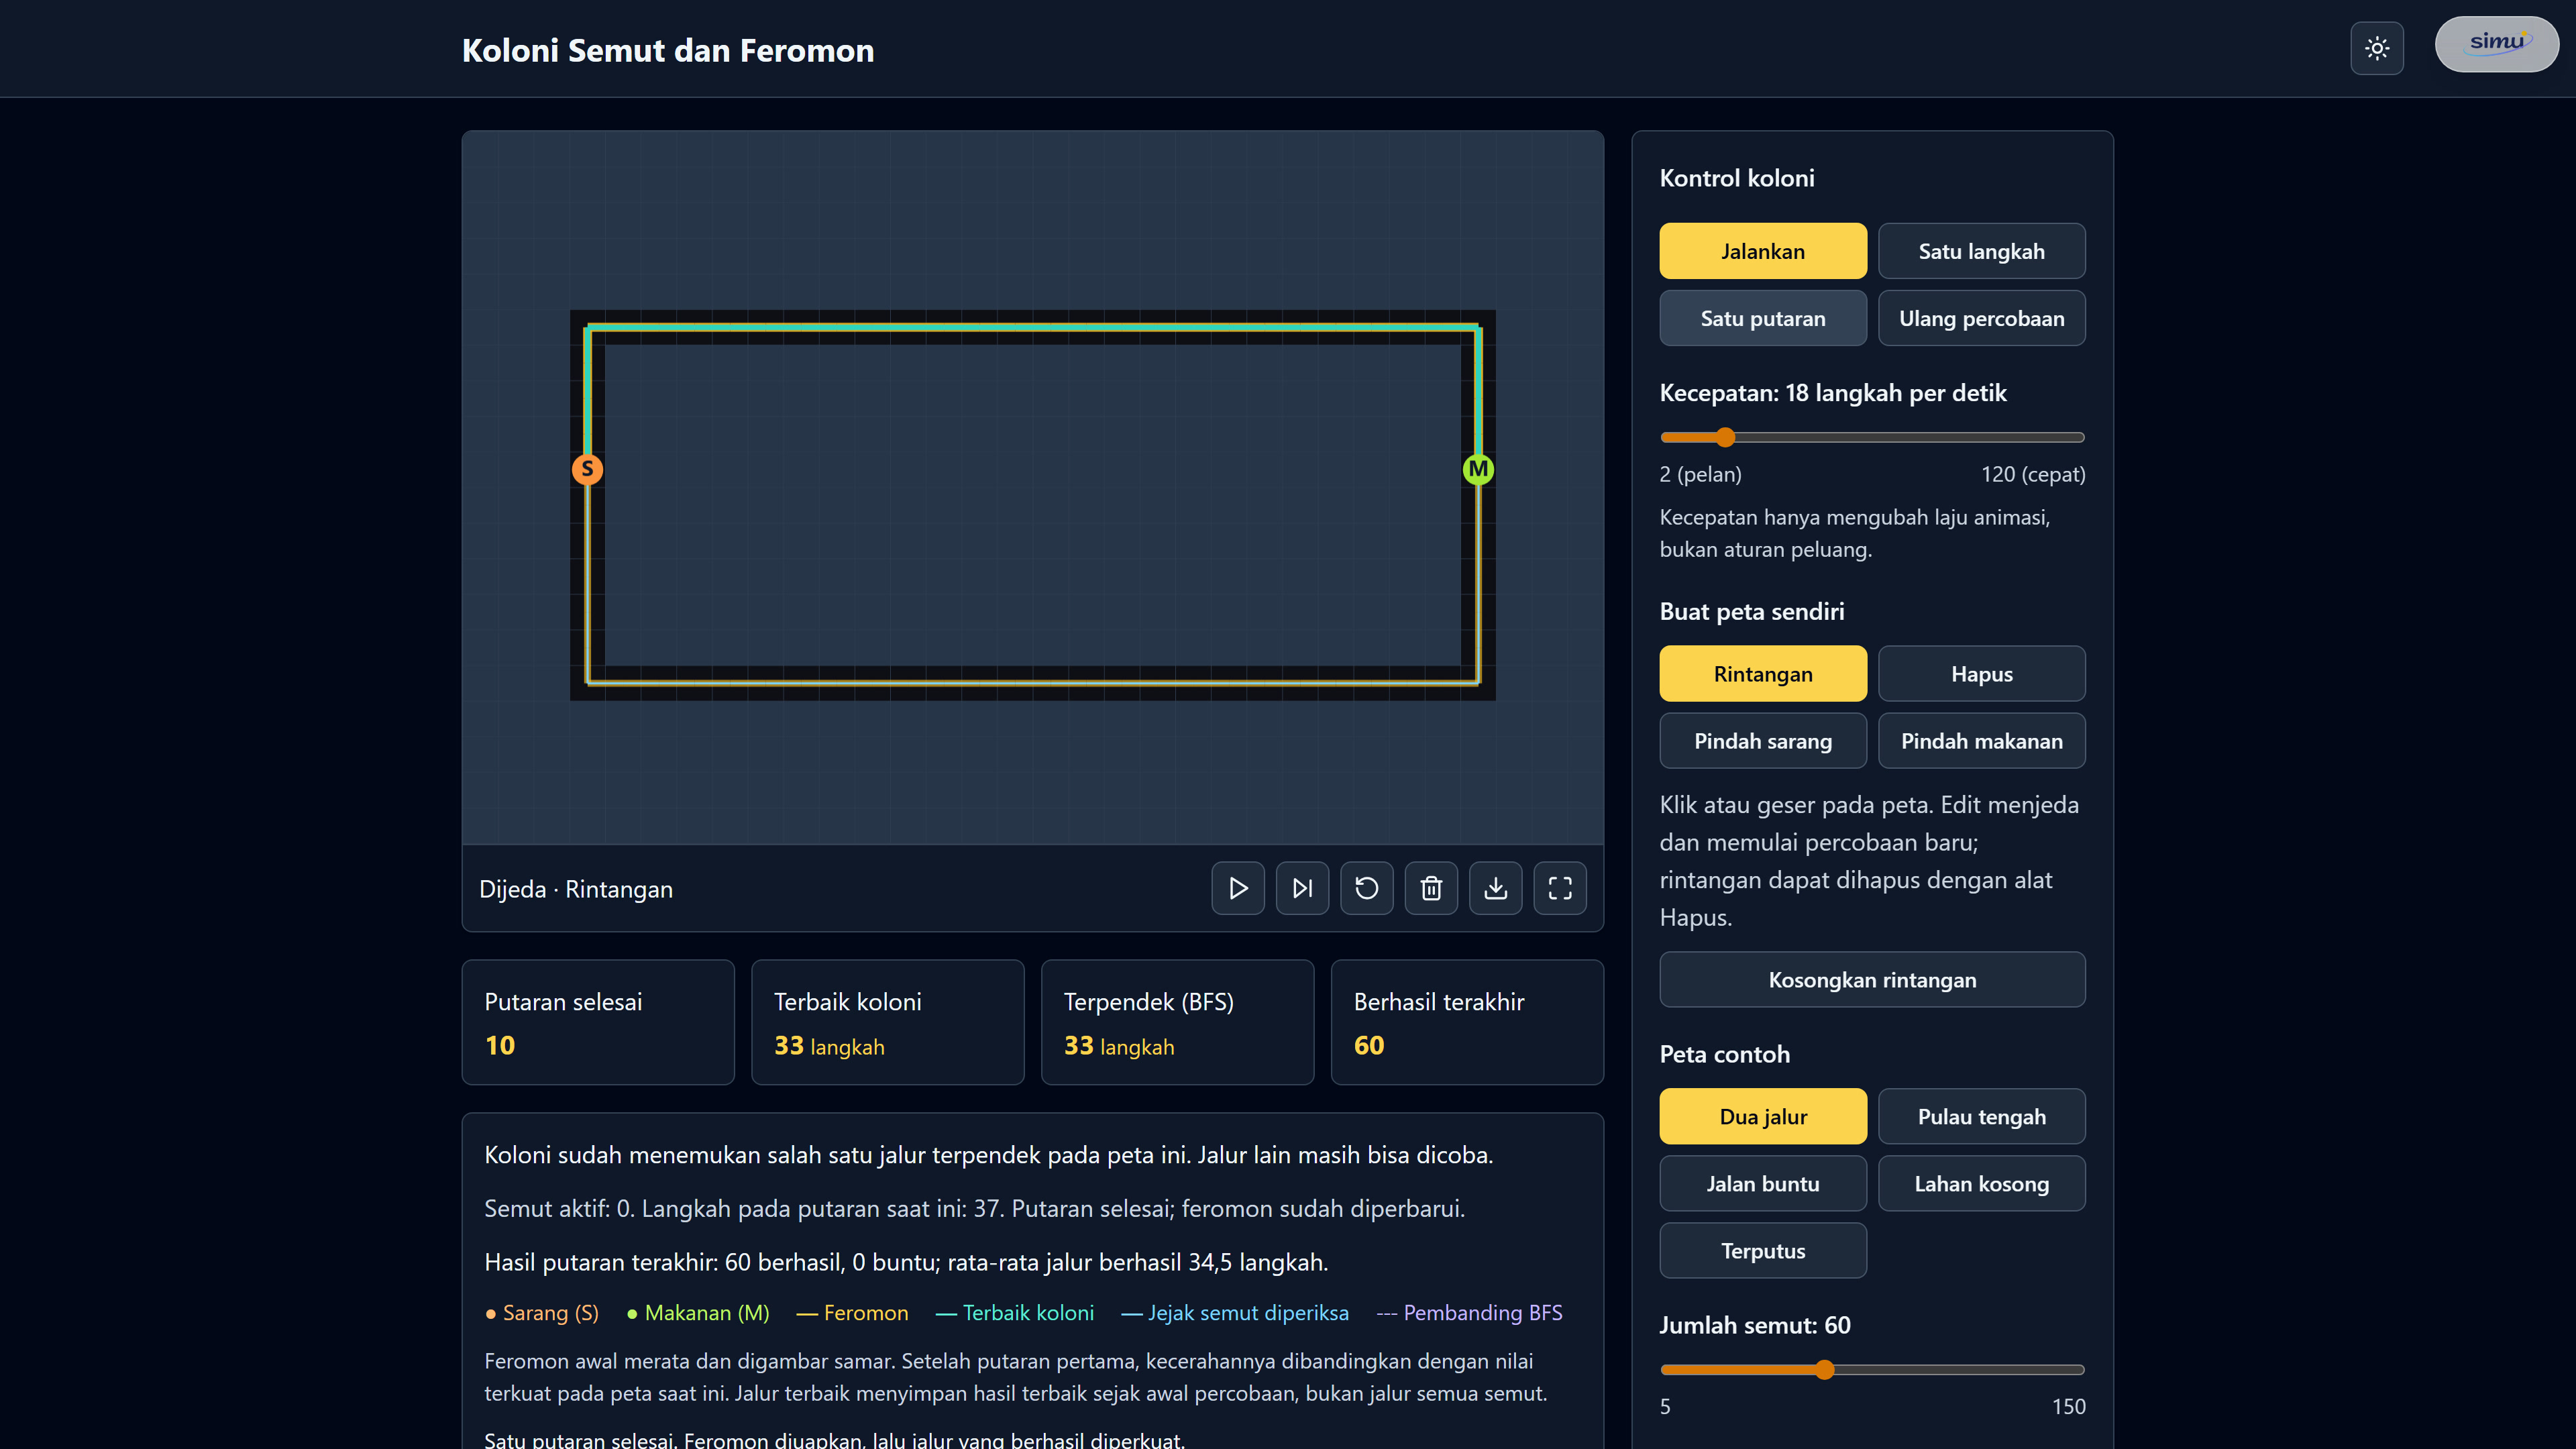Click the '120 (cepat)' slider label
The height and width of the screenshot is (1449, 2576).
[x=2033, y=474]
